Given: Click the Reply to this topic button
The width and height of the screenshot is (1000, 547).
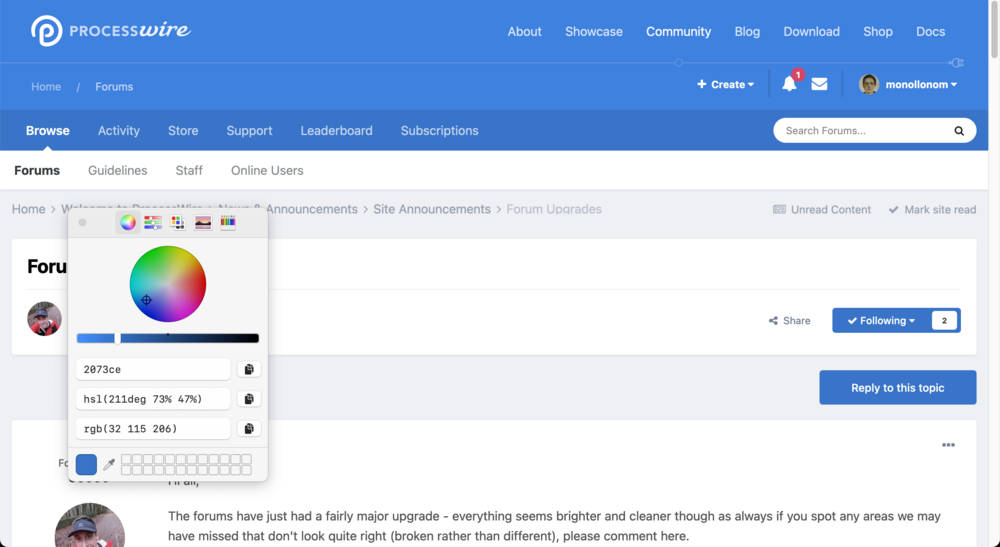Looking at the screenshot, I should click(x=897, y=388).
